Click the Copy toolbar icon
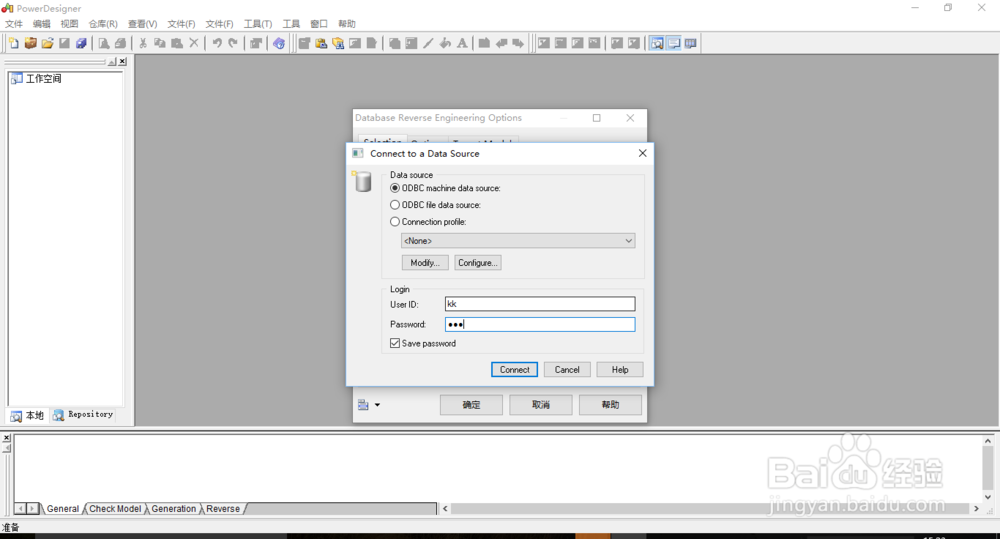Viewport: 1000px width, 539px height. [x=159, y=43]
